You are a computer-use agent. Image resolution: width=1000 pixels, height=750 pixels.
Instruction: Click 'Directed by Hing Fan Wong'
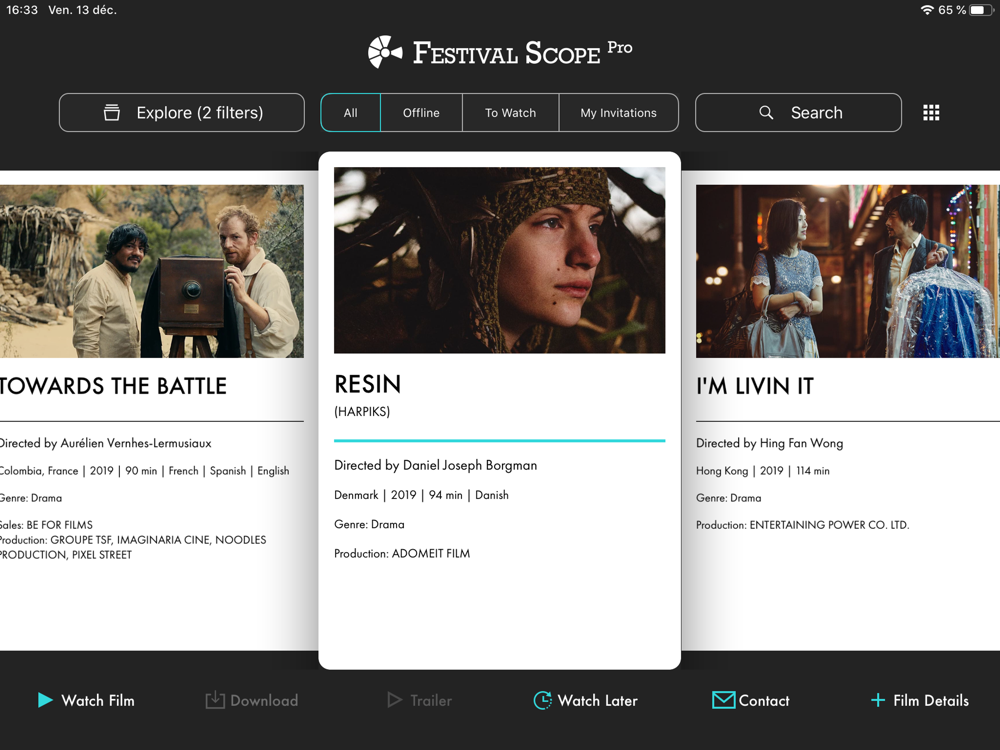click(x=769, y=443)
